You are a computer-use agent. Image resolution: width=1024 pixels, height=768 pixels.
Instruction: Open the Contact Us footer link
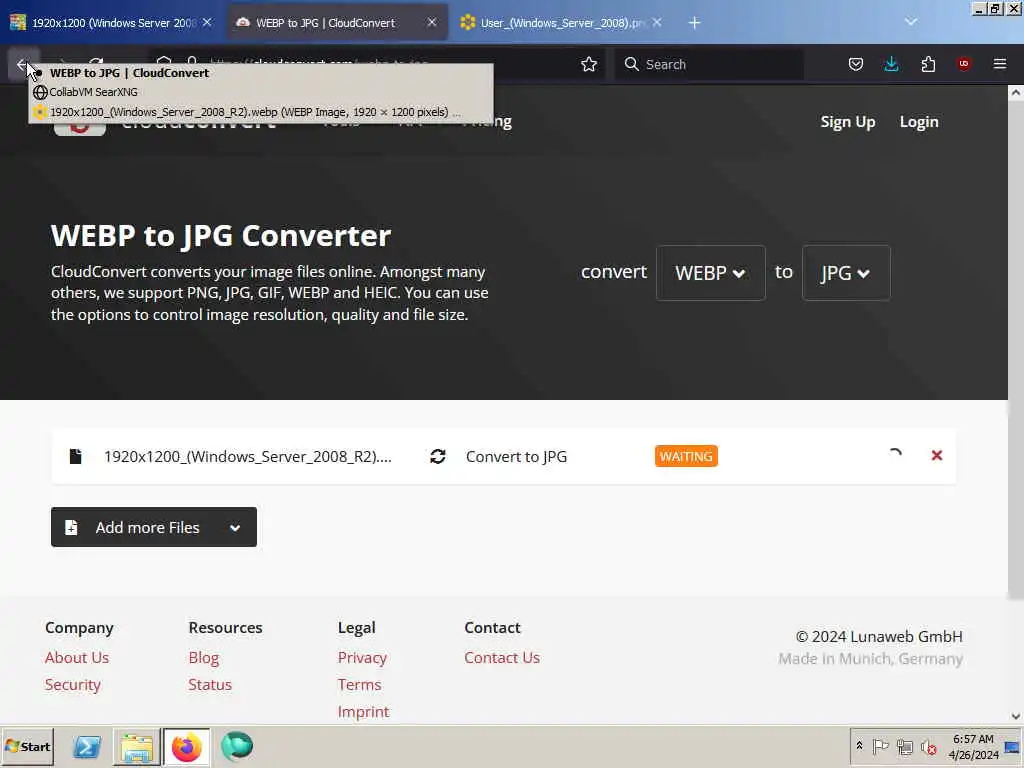(502, 658)
